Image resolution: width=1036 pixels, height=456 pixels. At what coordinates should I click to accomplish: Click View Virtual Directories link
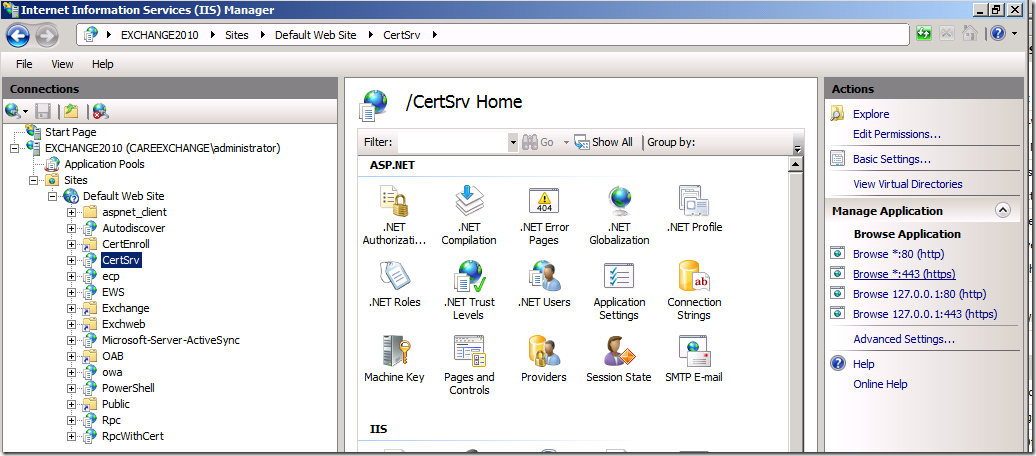click(907, 184)
